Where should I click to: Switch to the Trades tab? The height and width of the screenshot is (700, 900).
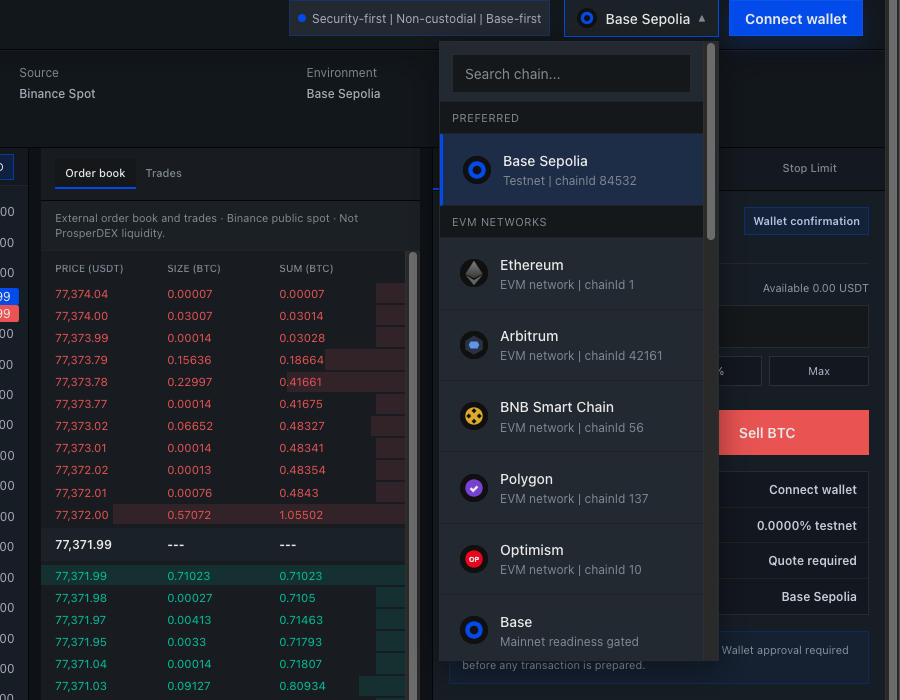(164, 173)
